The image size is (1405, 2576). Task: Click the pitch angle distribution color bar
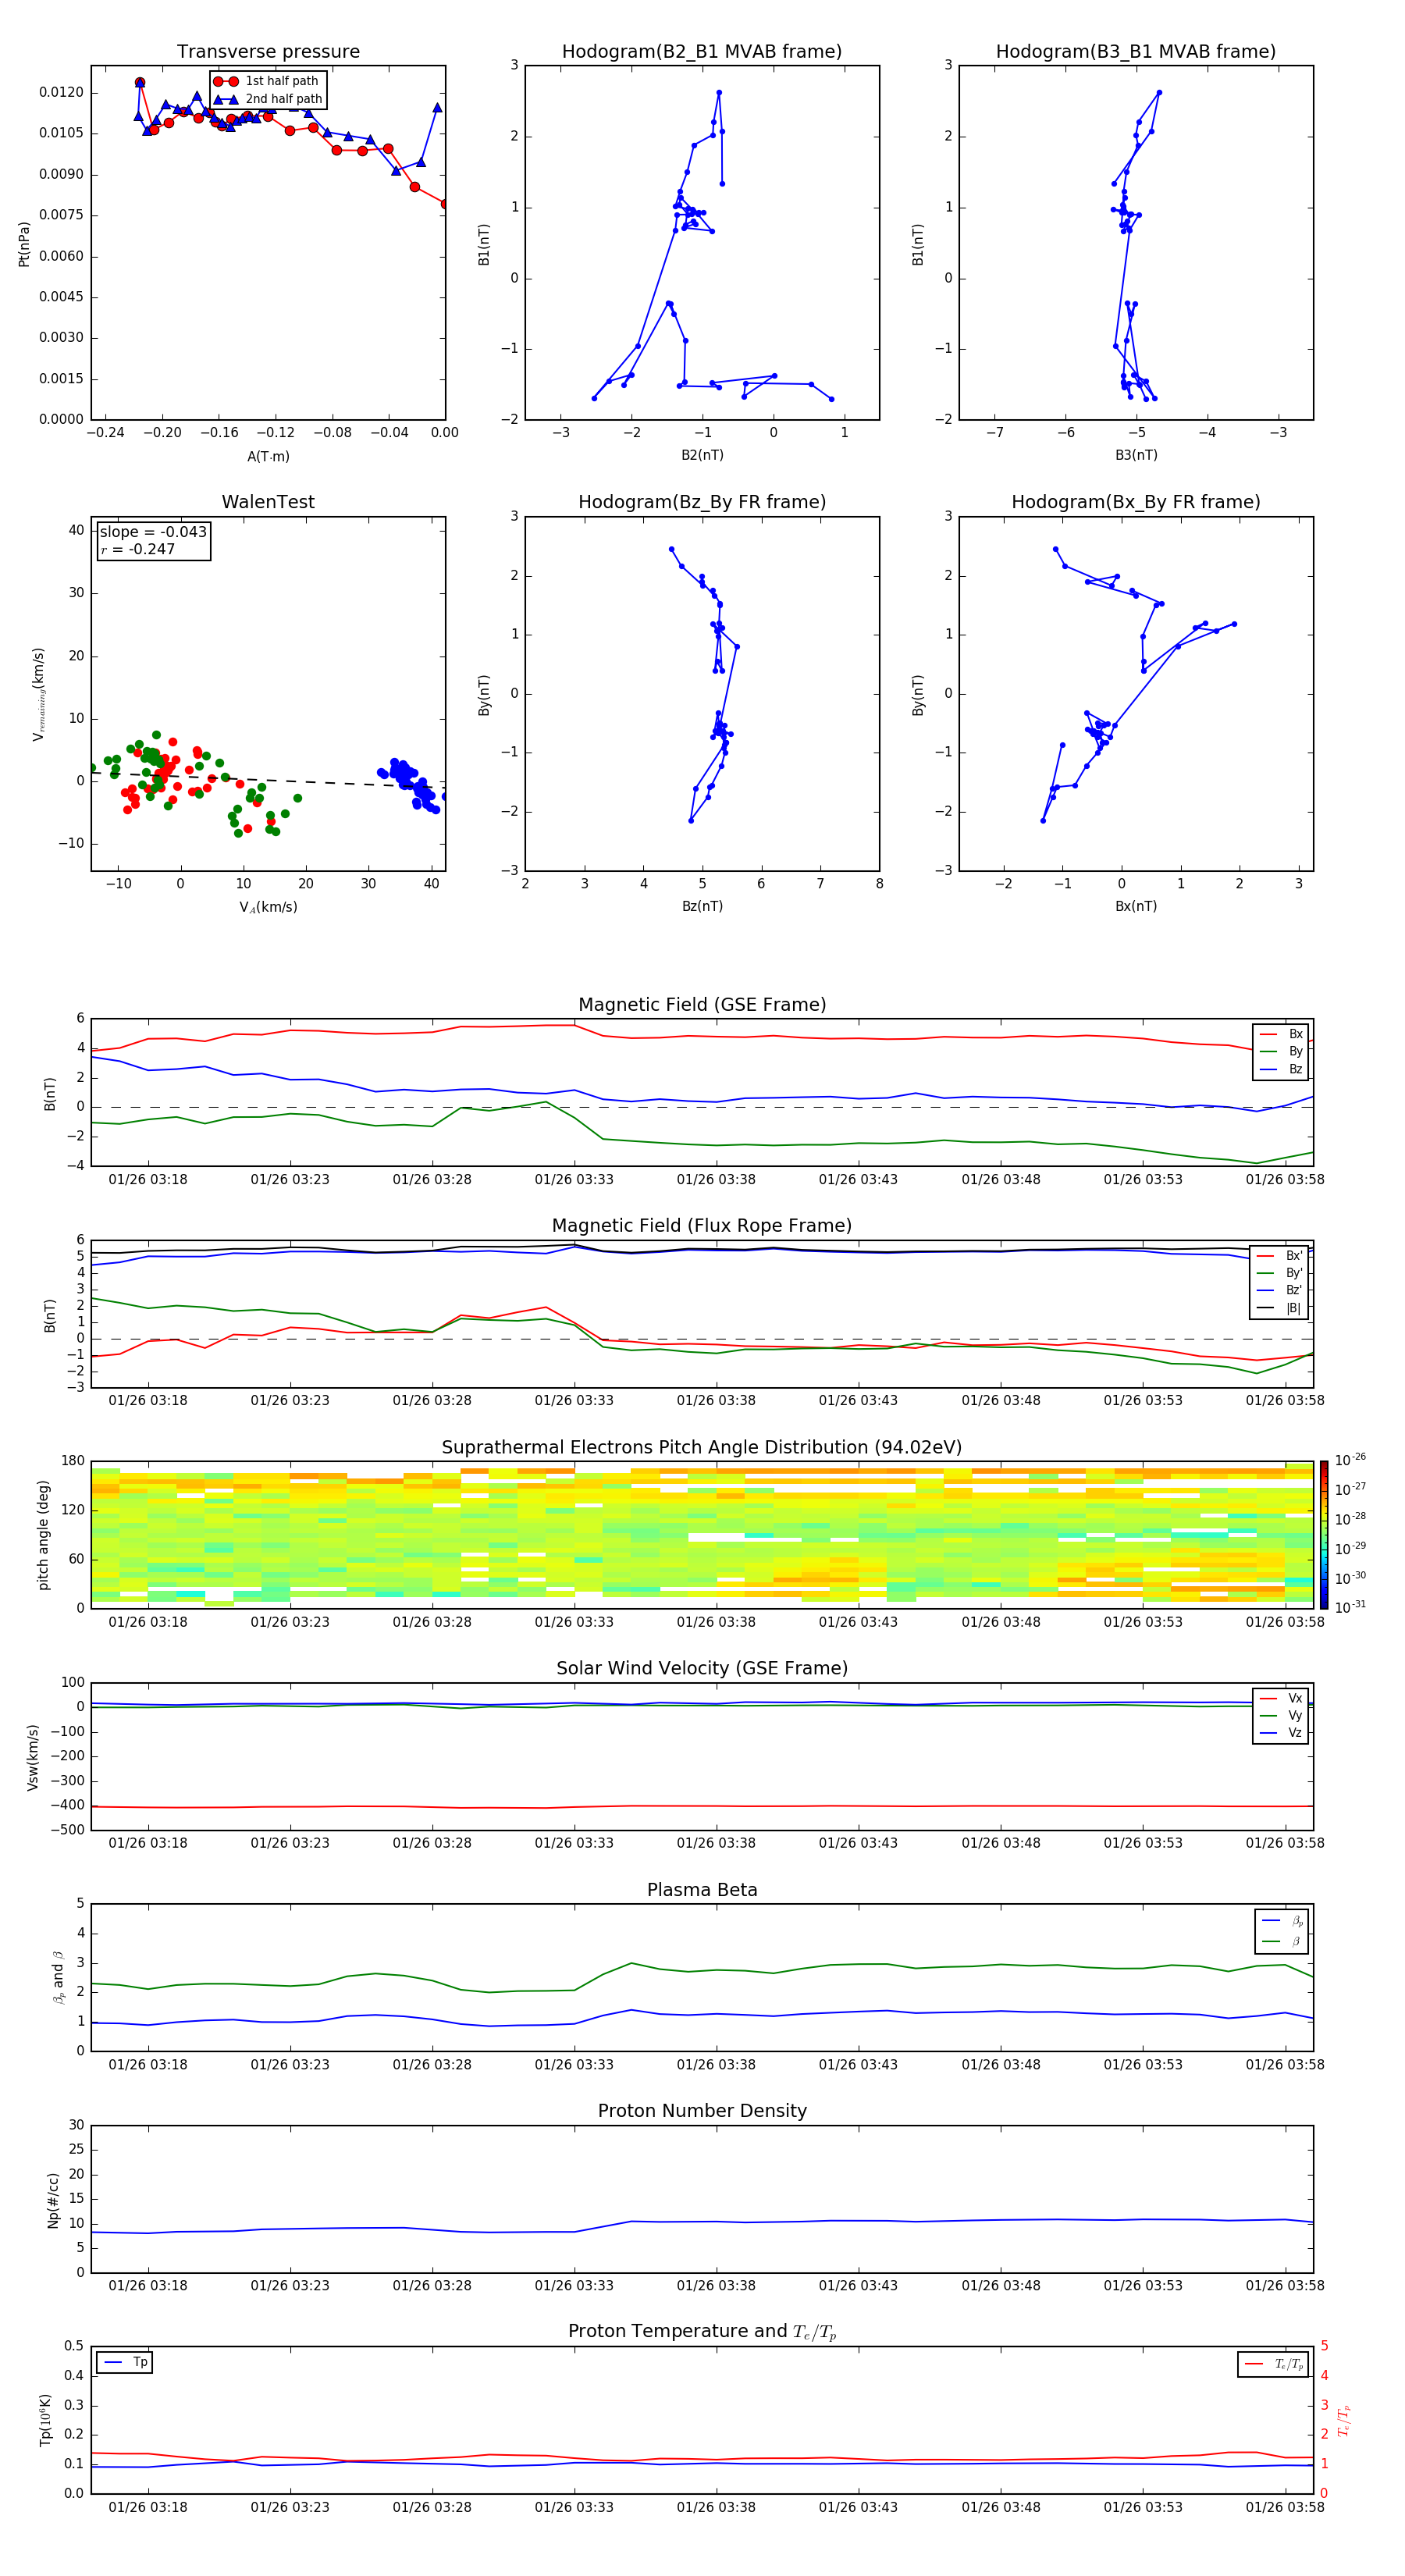[x=1323, y=1535]
